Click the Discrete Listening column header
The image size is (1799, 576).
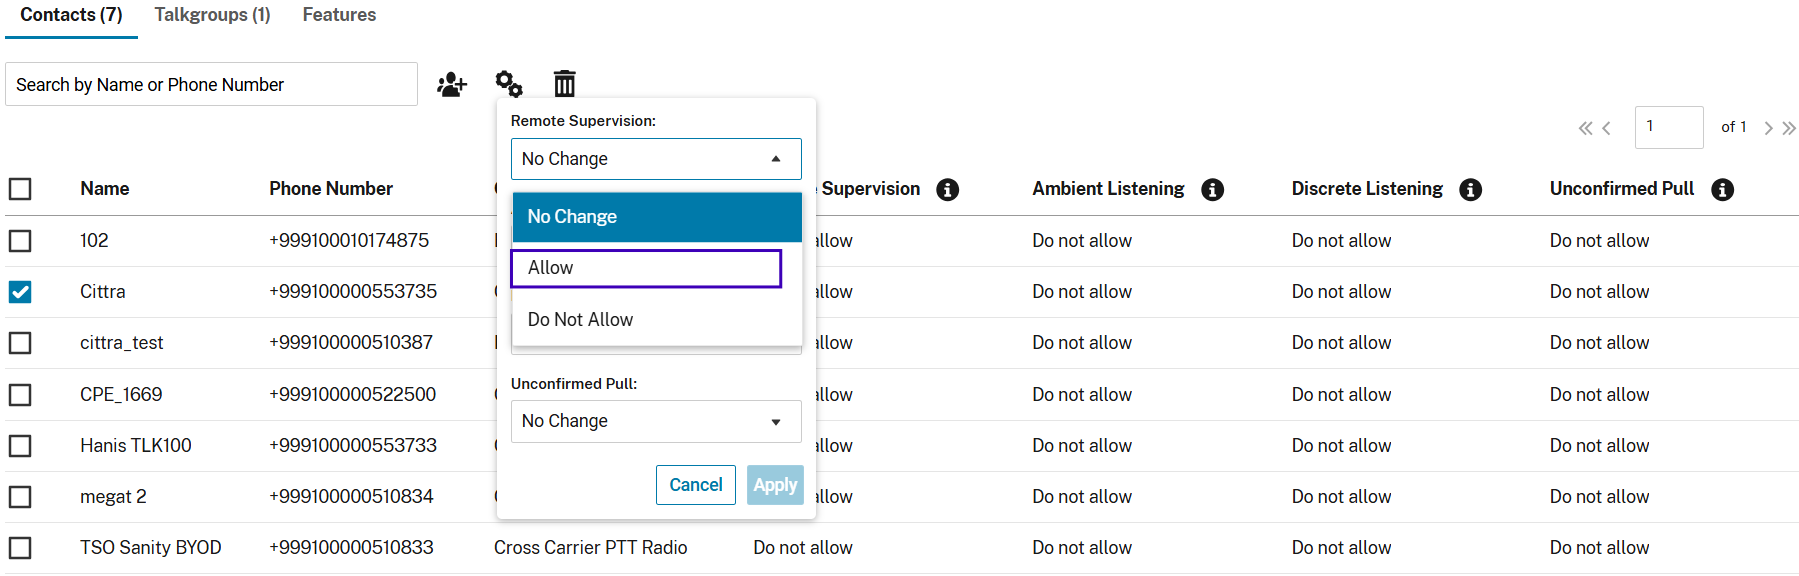[x=1367, y=189]
